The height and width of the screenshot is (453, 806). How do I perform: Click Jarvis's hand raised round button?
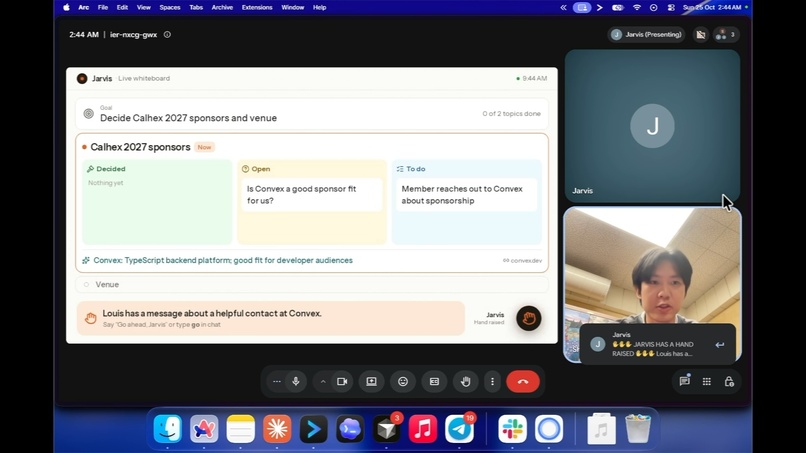click(x=528, y=318)
